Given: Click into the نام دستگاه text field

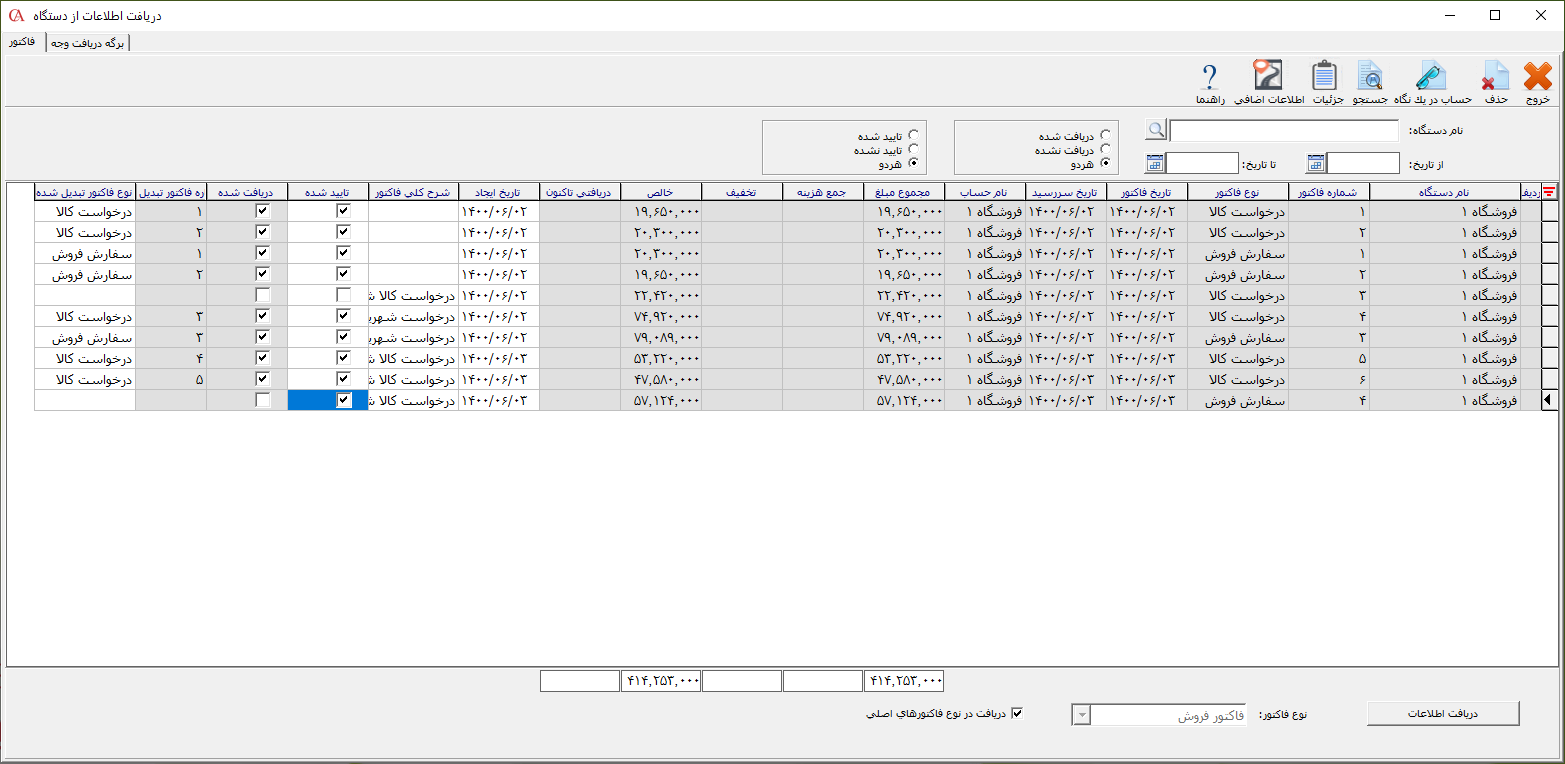Looking at the screenshot, I should 1284,131.
